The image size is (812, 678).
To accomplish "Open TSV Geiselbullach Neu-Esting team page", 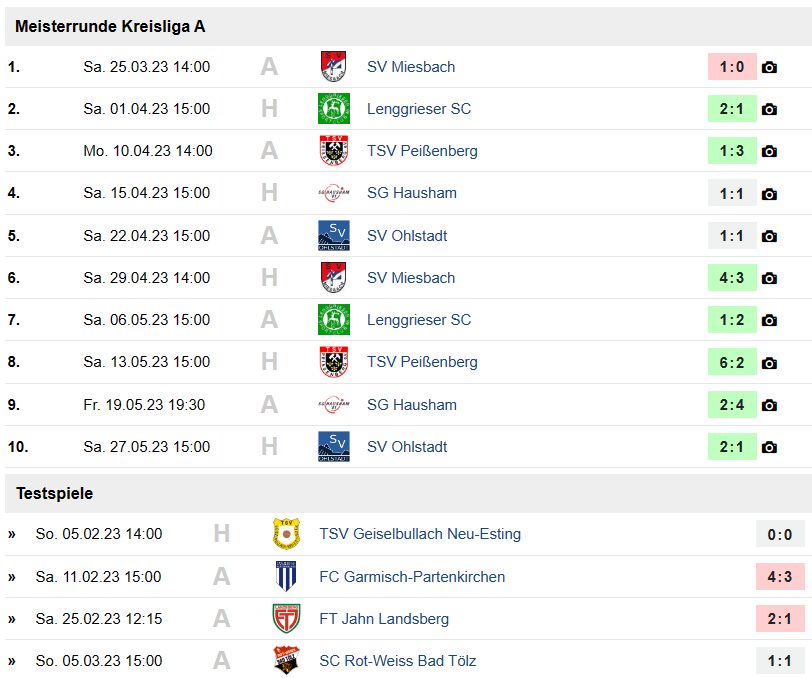I will pyautogui.click(x=420, y=534).
